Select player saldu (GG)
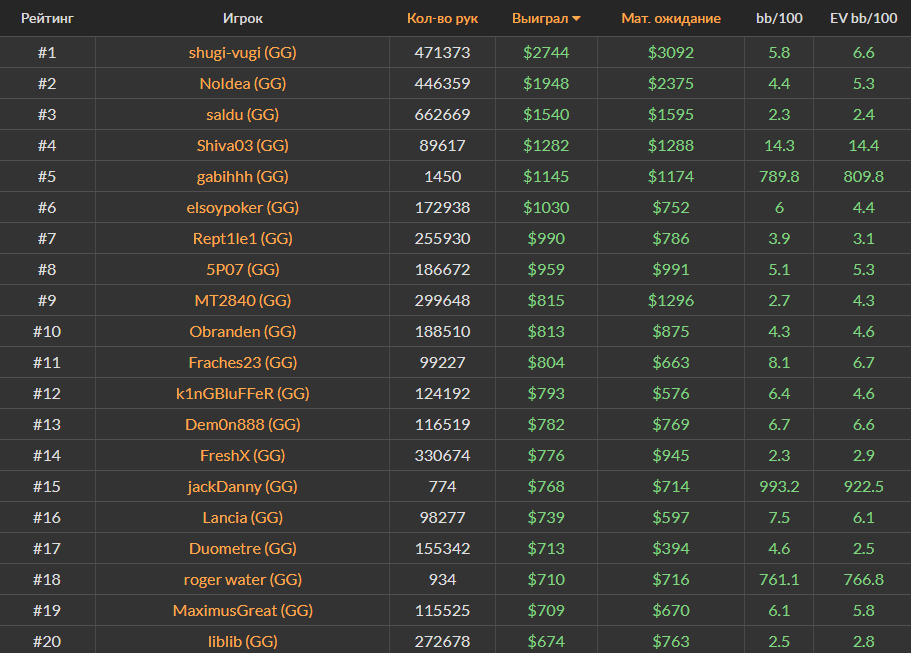This screenshot has width=911, height=653. (242, 115)
